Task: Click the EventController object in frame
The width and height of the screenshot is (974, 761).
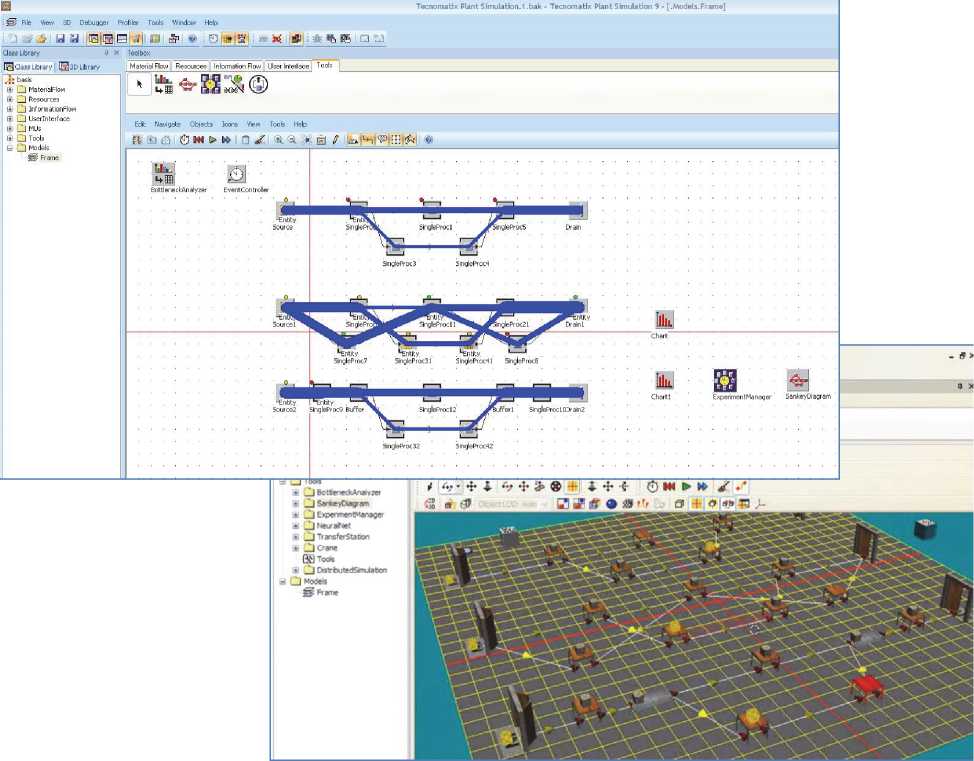Action: tap(235, 175)
